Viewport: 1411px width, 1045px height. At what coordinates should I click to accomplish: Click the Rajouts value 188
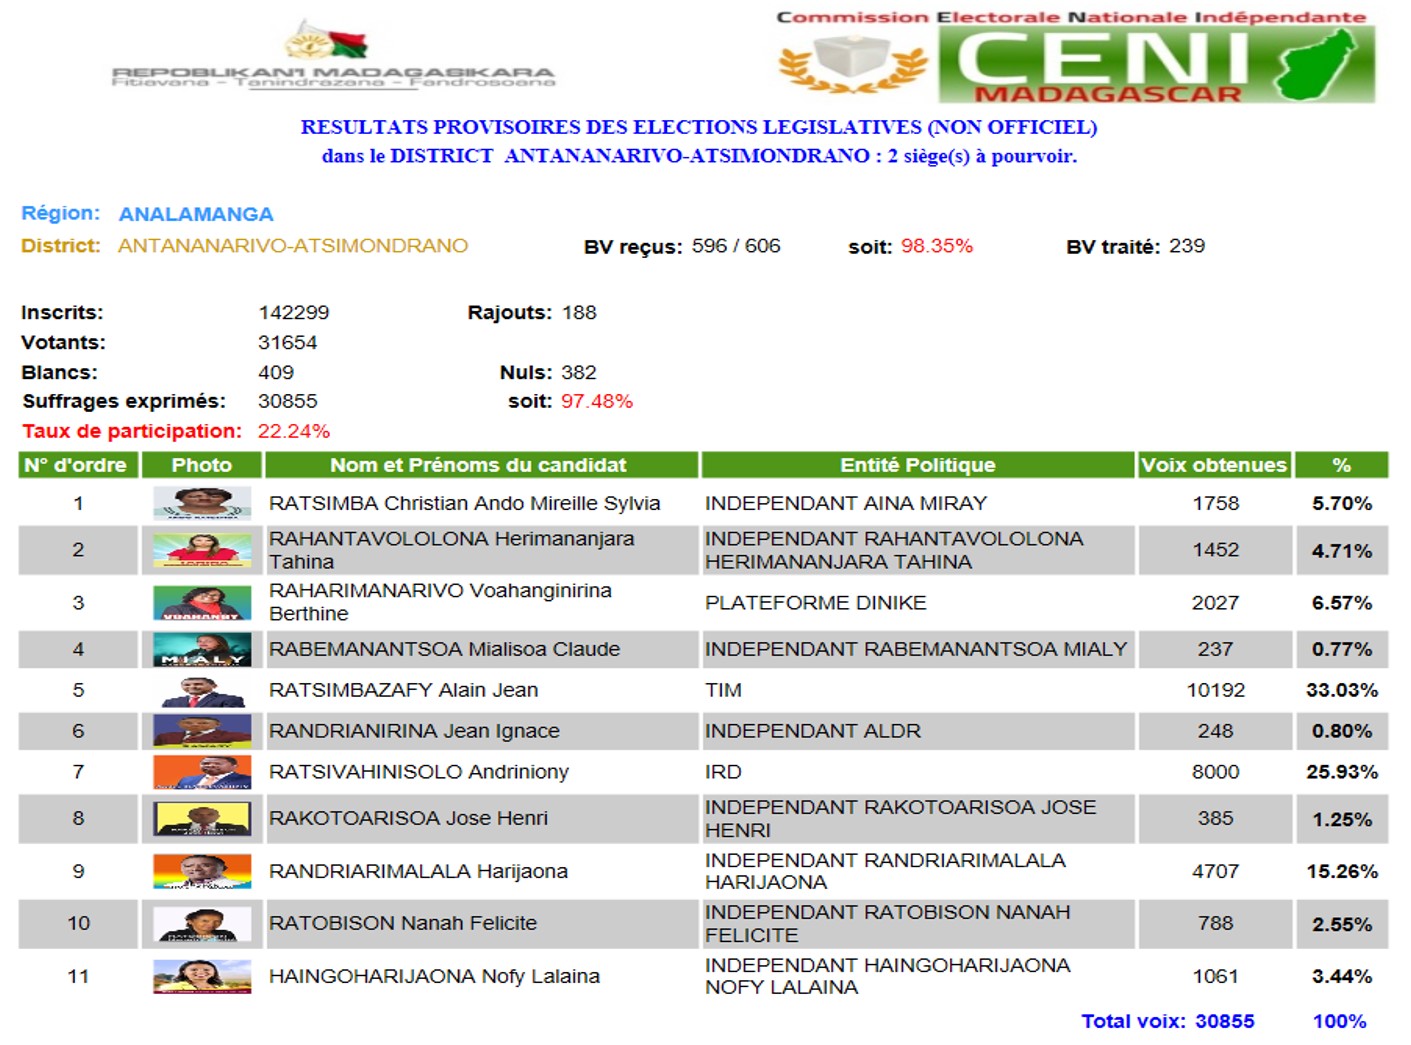click(579, 312)
